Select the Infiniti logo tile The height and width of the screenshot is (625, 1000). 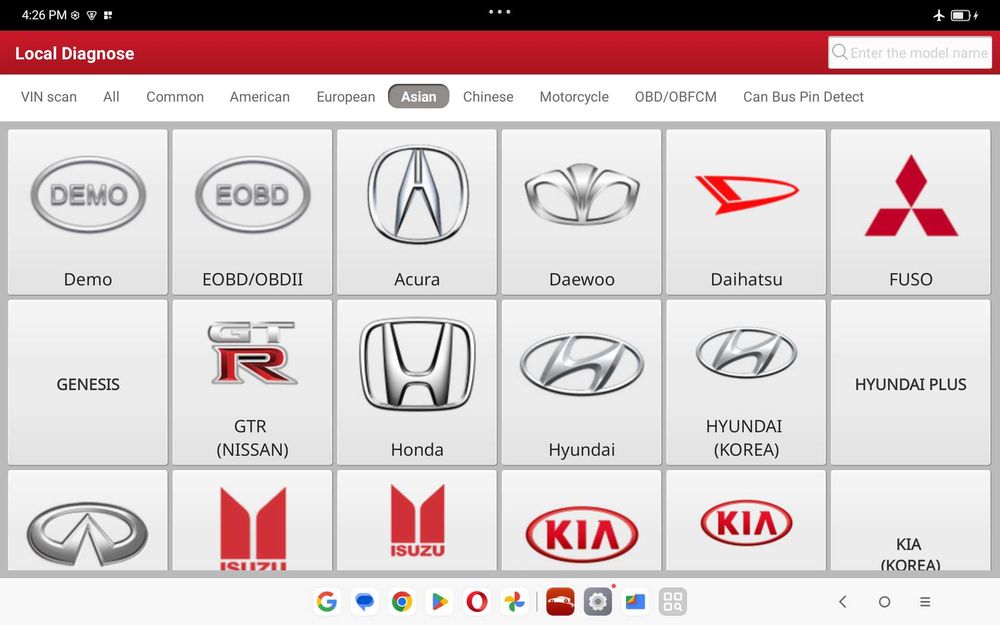pos(88,520)
